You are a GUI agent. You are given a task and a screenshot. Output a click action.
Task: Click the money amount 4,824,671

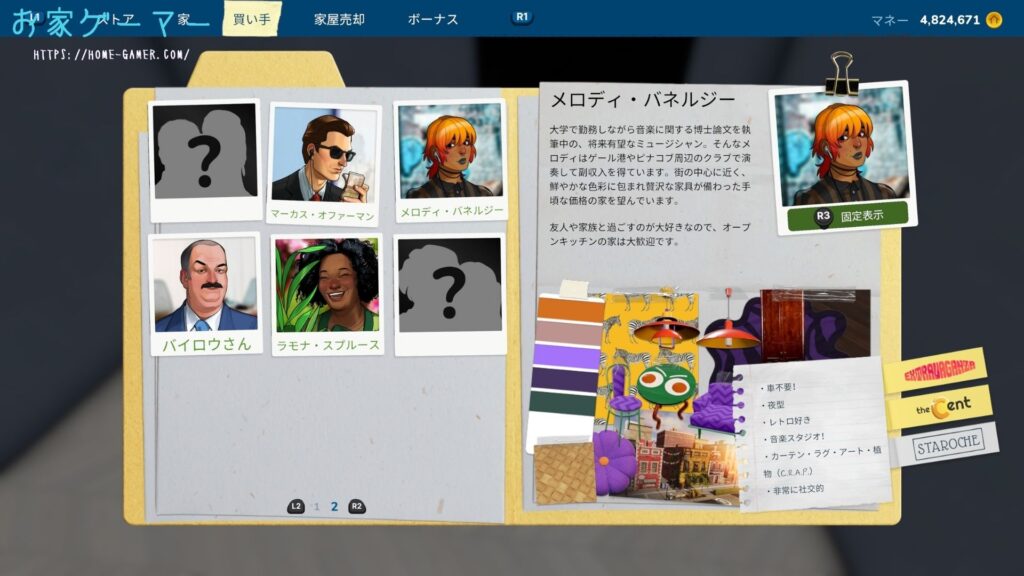950,20
